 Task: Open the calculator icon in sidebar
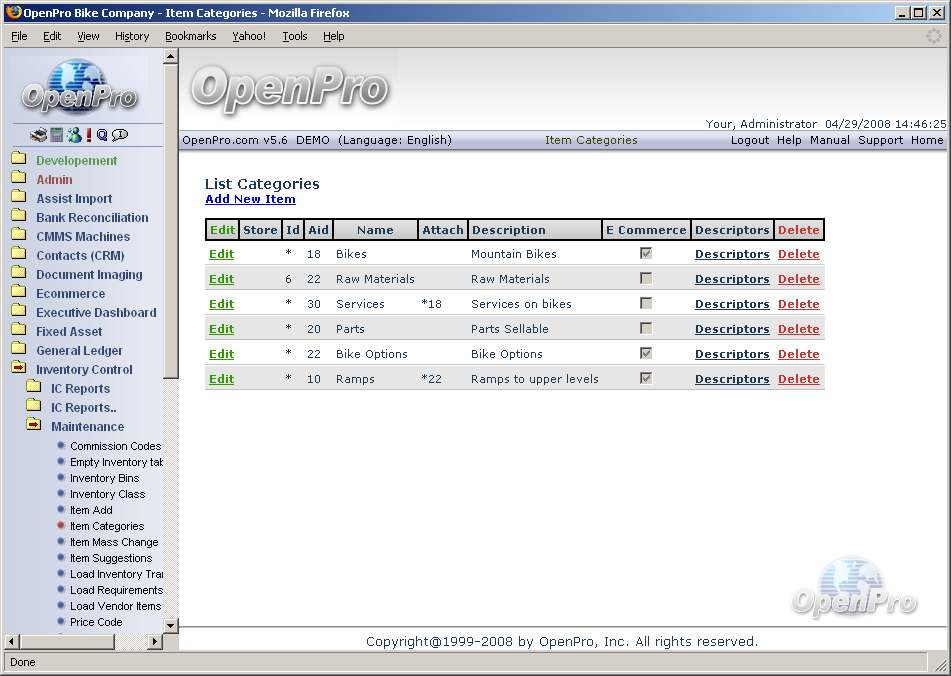(56, 135)
